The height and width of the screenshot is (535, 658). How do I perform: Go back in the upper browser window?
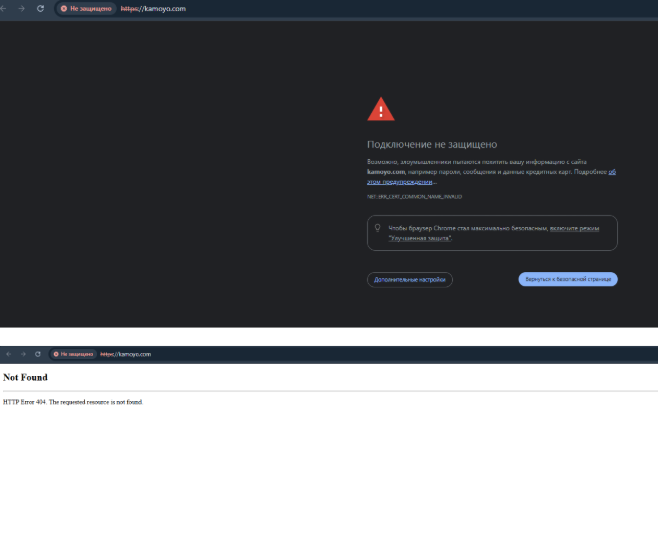(3, 8)
